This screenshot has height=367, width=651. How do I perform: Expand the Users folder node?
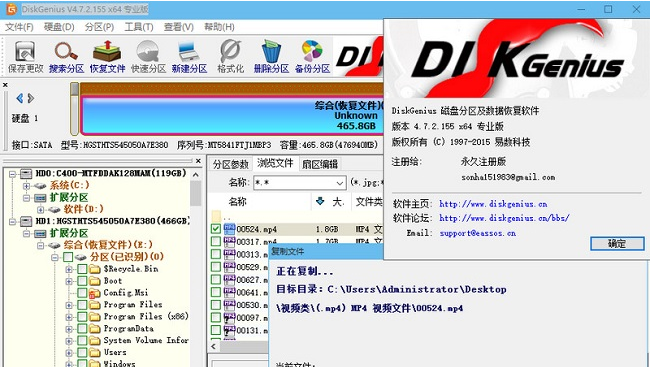pyautogui.click(x=69, y=353)
